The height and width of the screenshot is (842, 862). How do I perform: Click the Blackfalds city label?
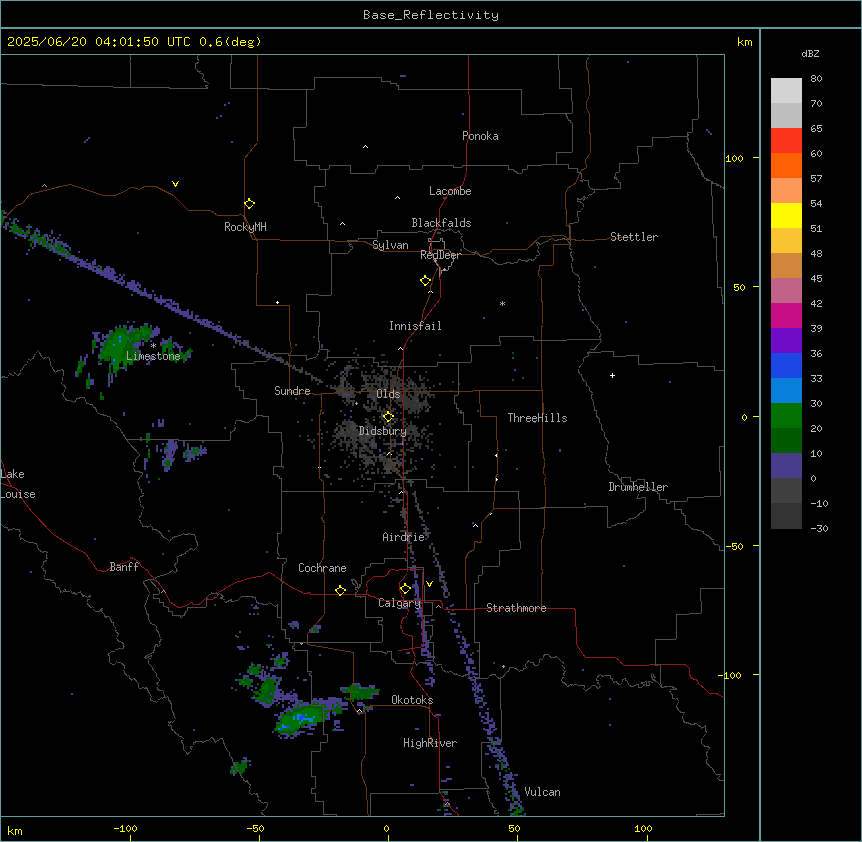tap(441, 223)
